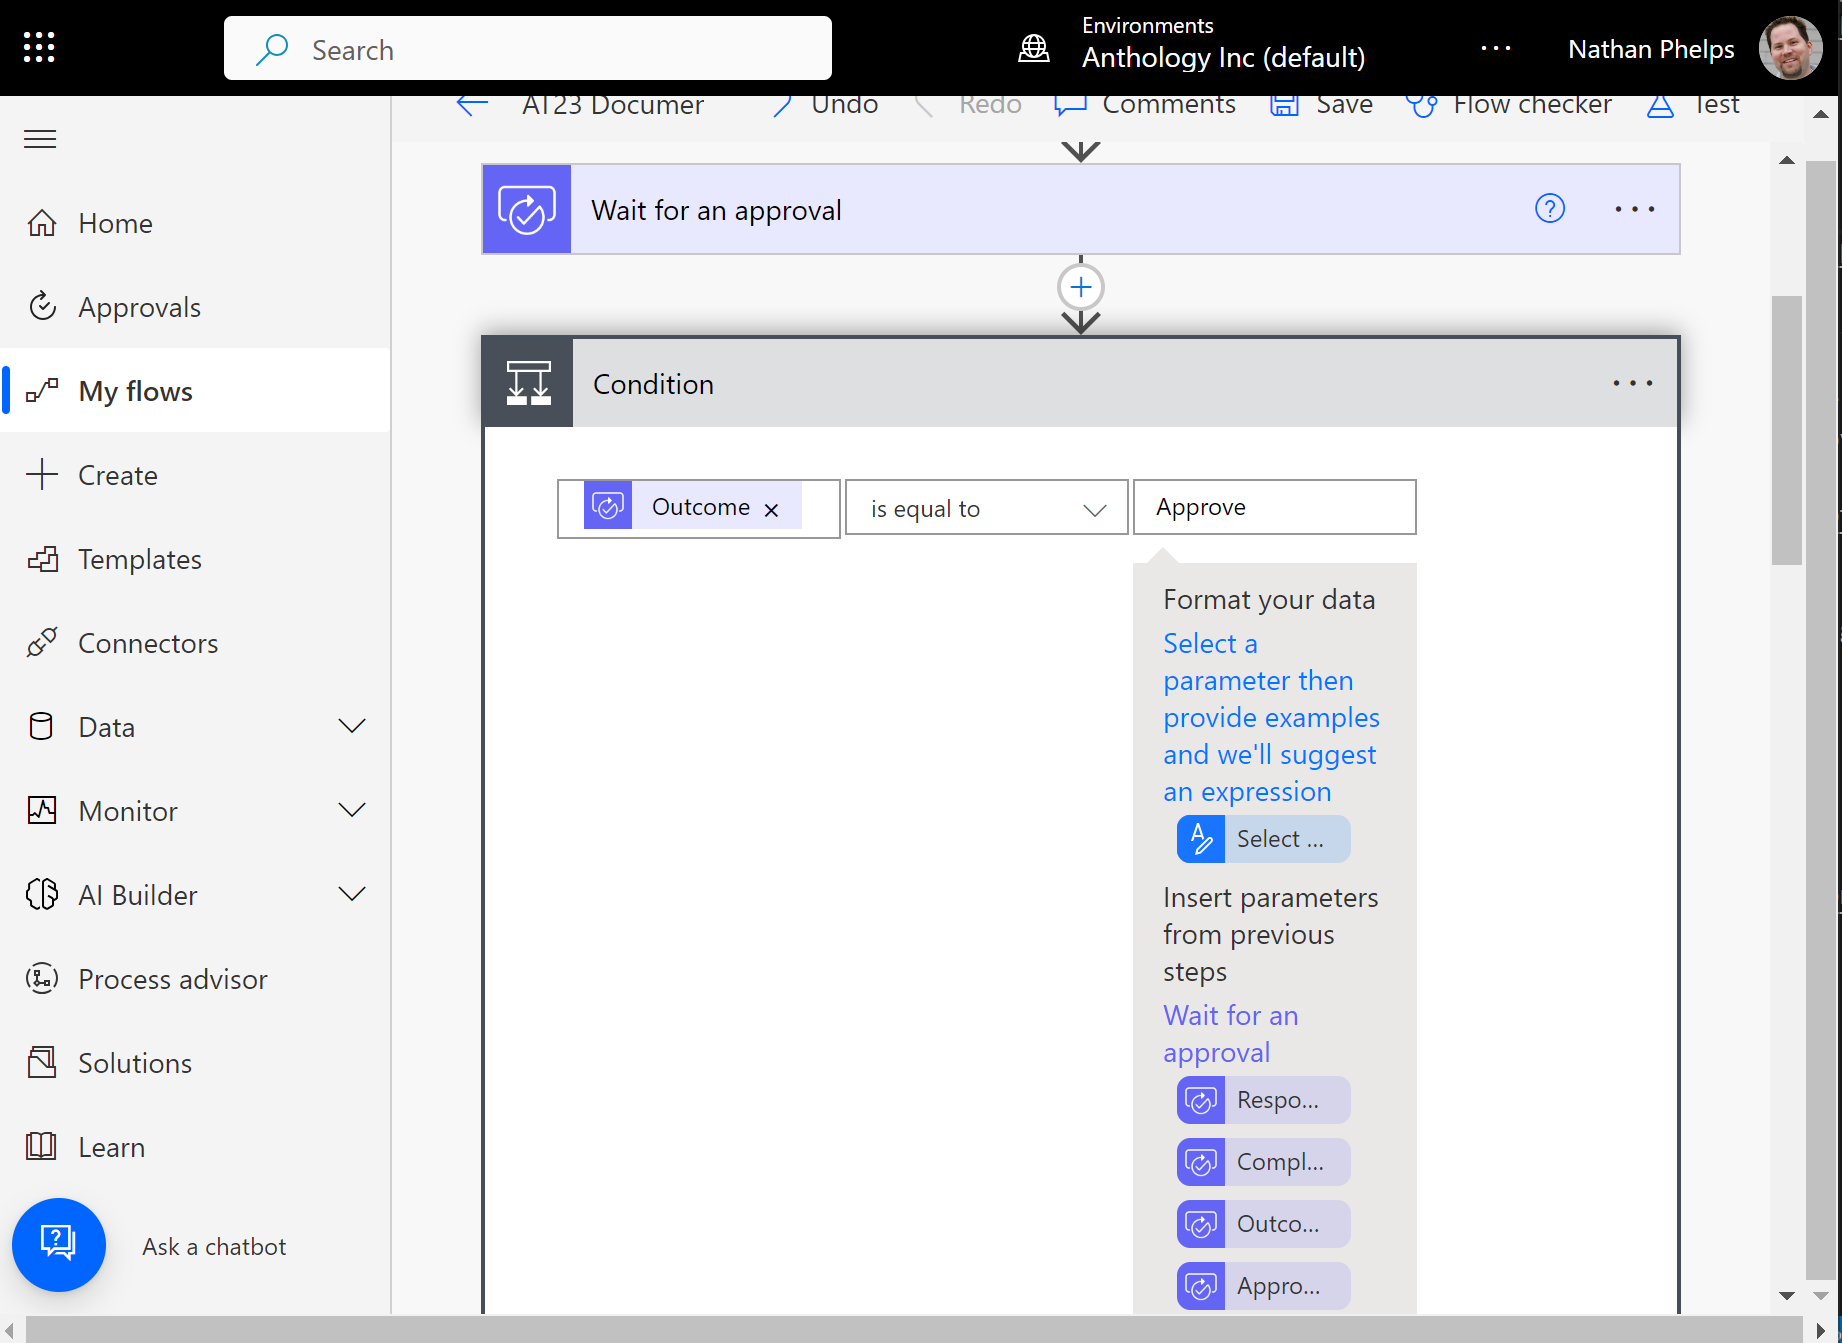
Task: Open the 'is equal to' operator dropdown
Action: point(987,508)
